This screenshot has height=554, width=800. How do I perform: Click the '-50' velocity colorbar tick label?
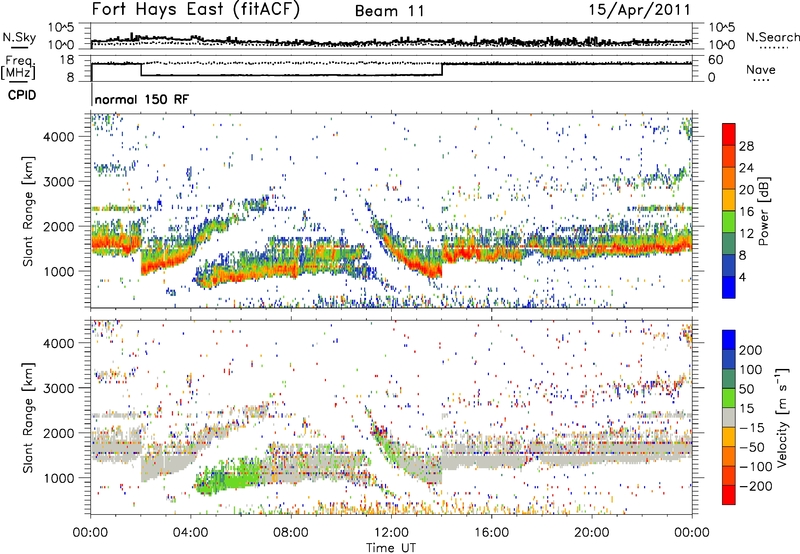[753, 447]
